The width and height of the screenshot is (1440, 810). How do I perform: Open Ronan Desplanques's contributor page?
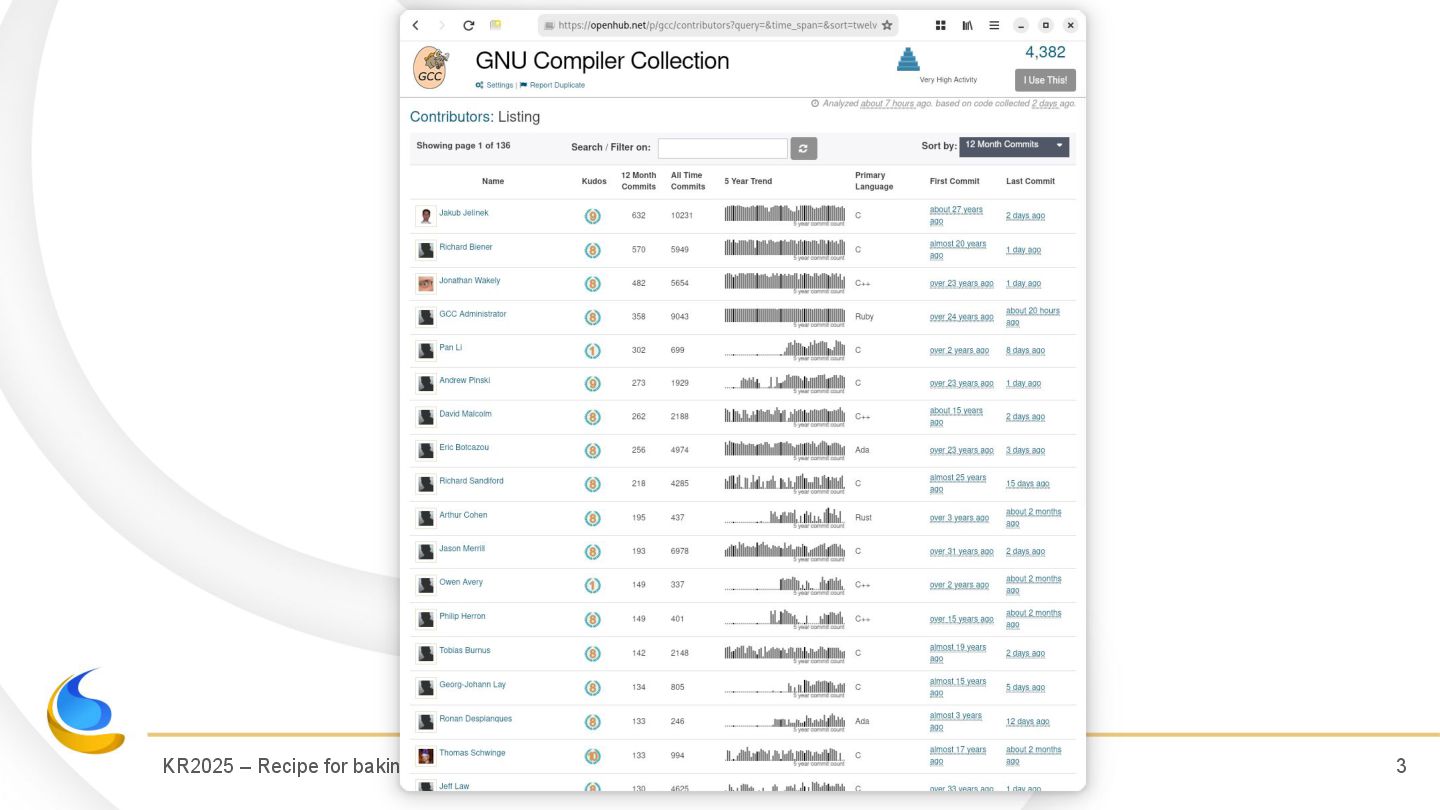tap(475, 719)
